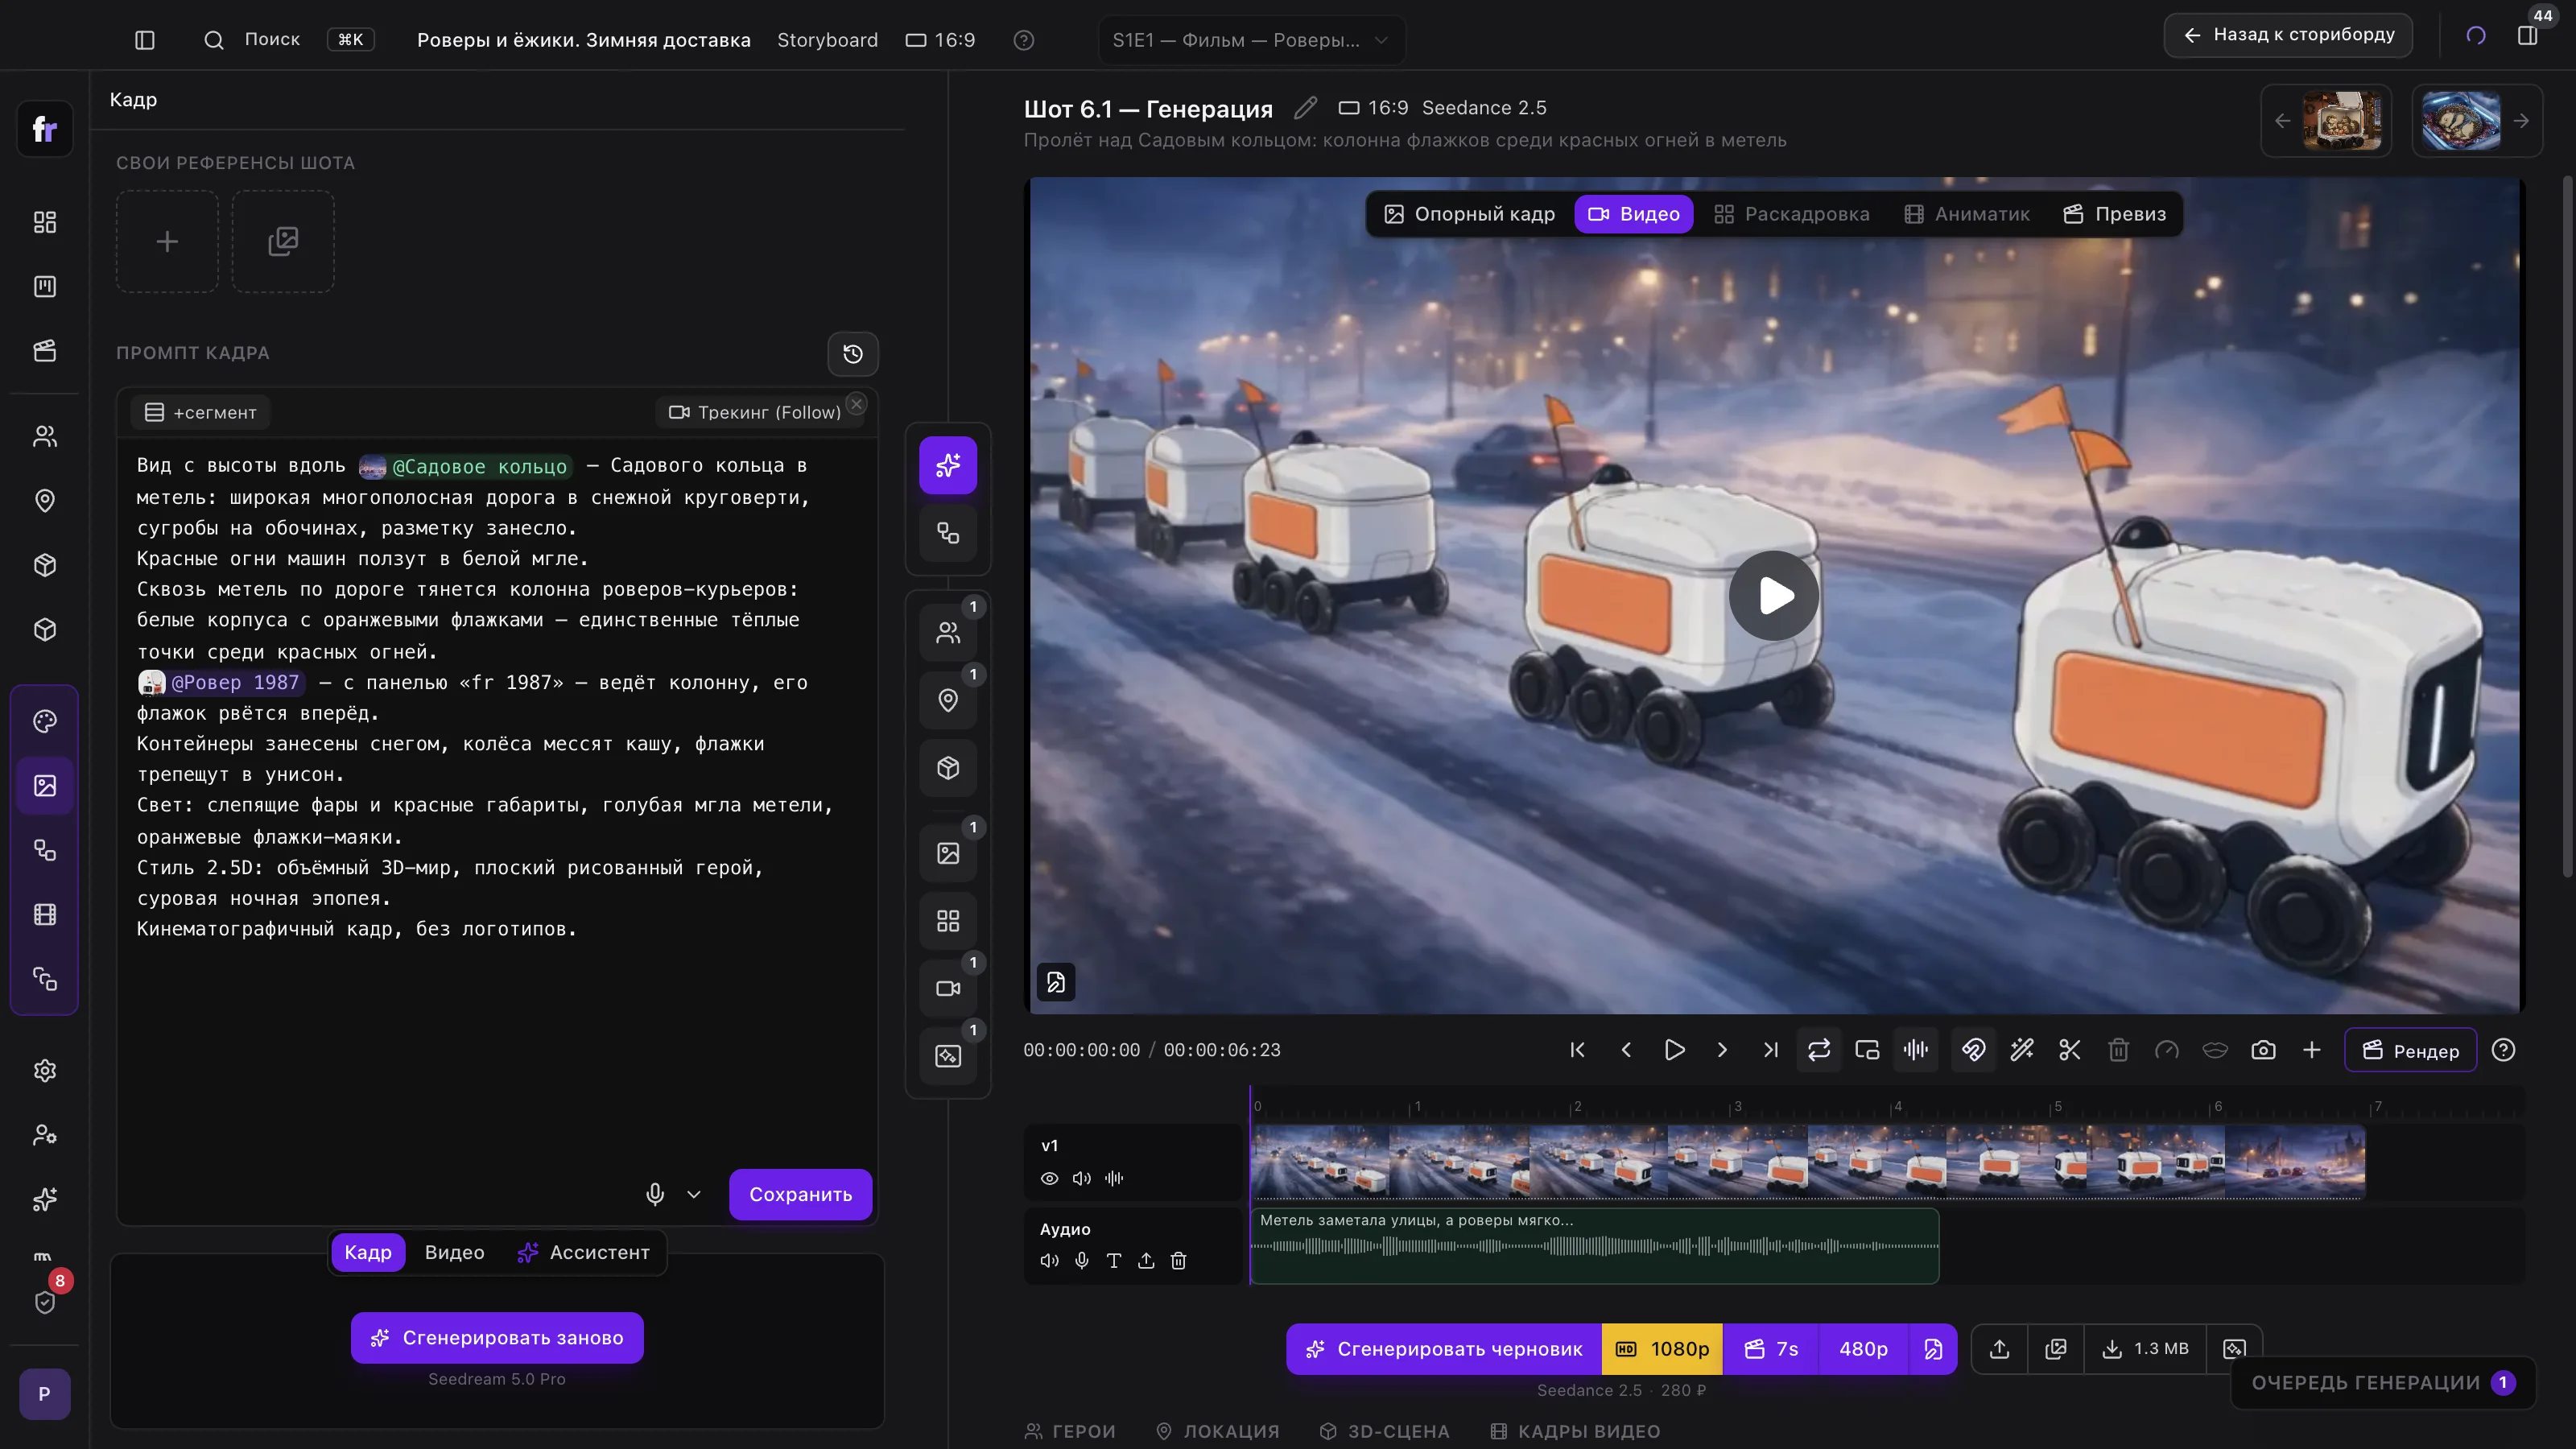
Task: Change 7s duration setting
Action: (1771, 1349)
